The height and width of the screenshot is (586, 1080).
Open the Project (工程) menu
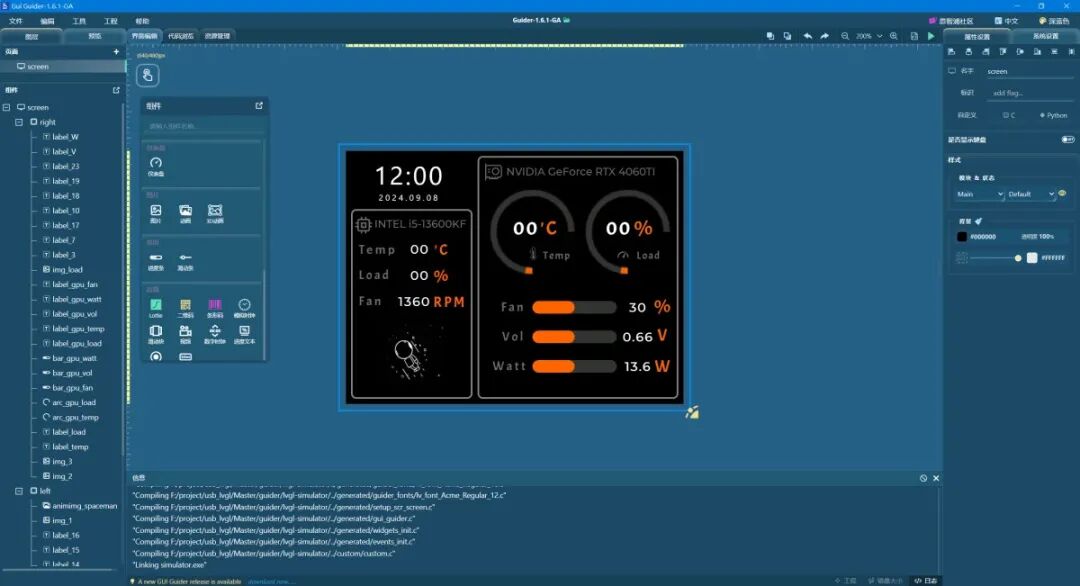111,21
